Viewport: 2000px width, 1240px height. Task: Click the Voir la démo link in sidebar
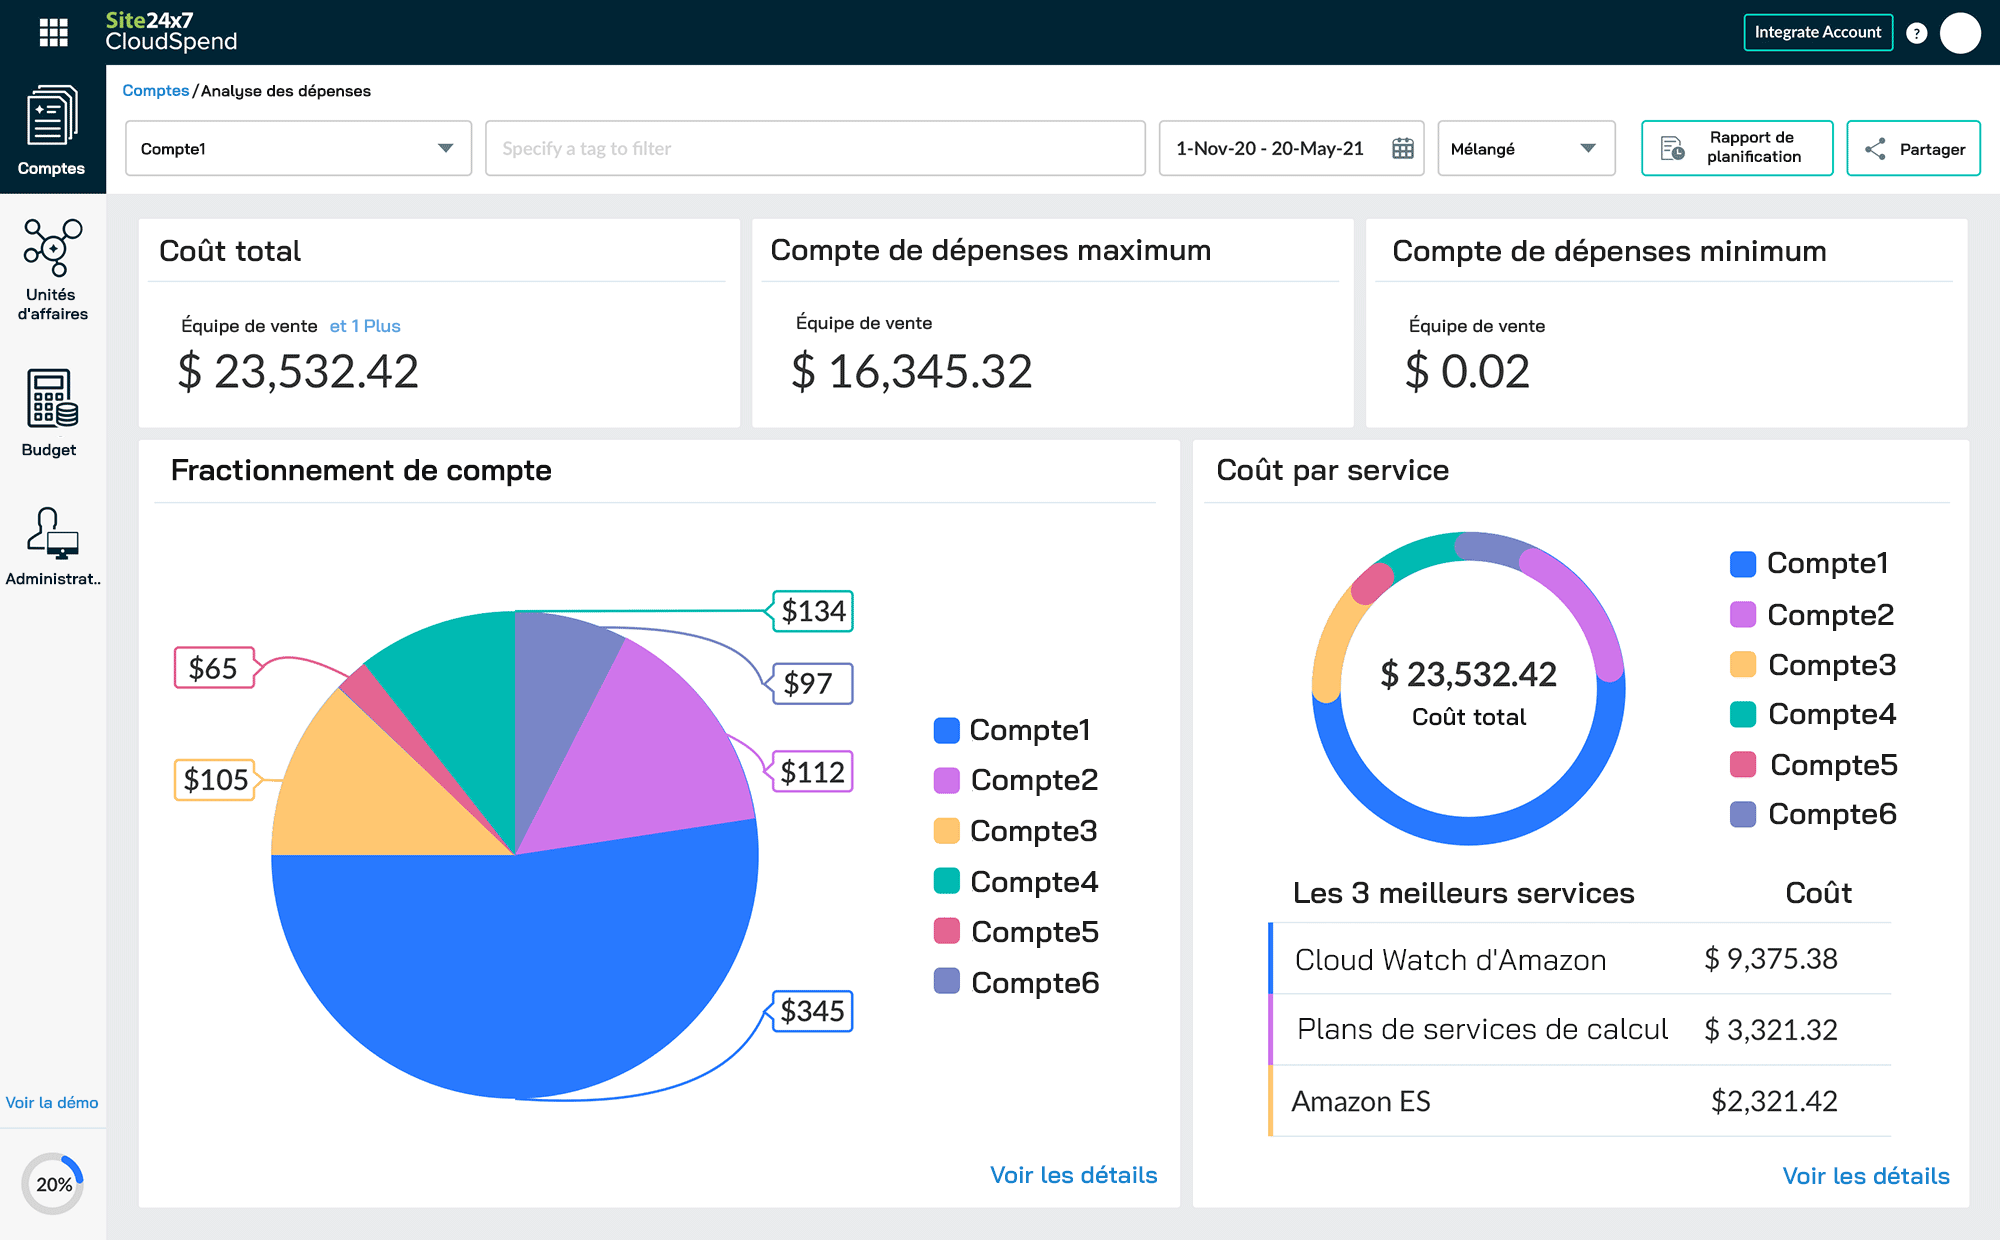tap(53, 1101)
